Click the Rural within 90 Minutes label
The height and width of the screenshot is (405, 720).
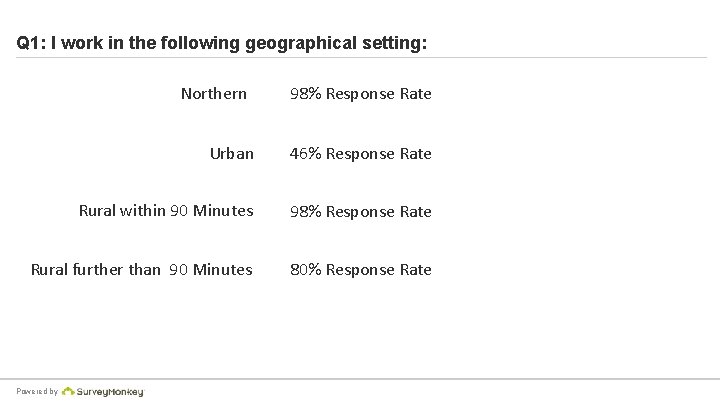pyautogui.click(x=166, y=211)
